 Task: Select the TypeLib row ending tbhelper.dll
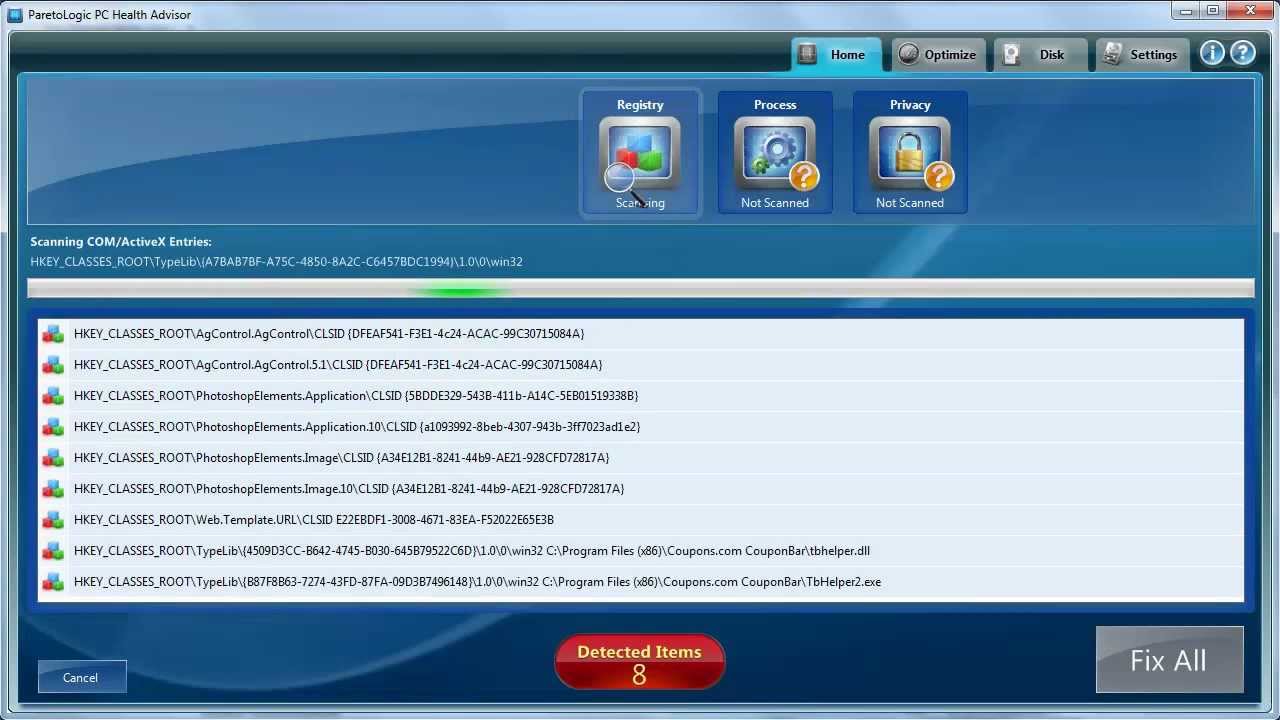tap(472, 551)
